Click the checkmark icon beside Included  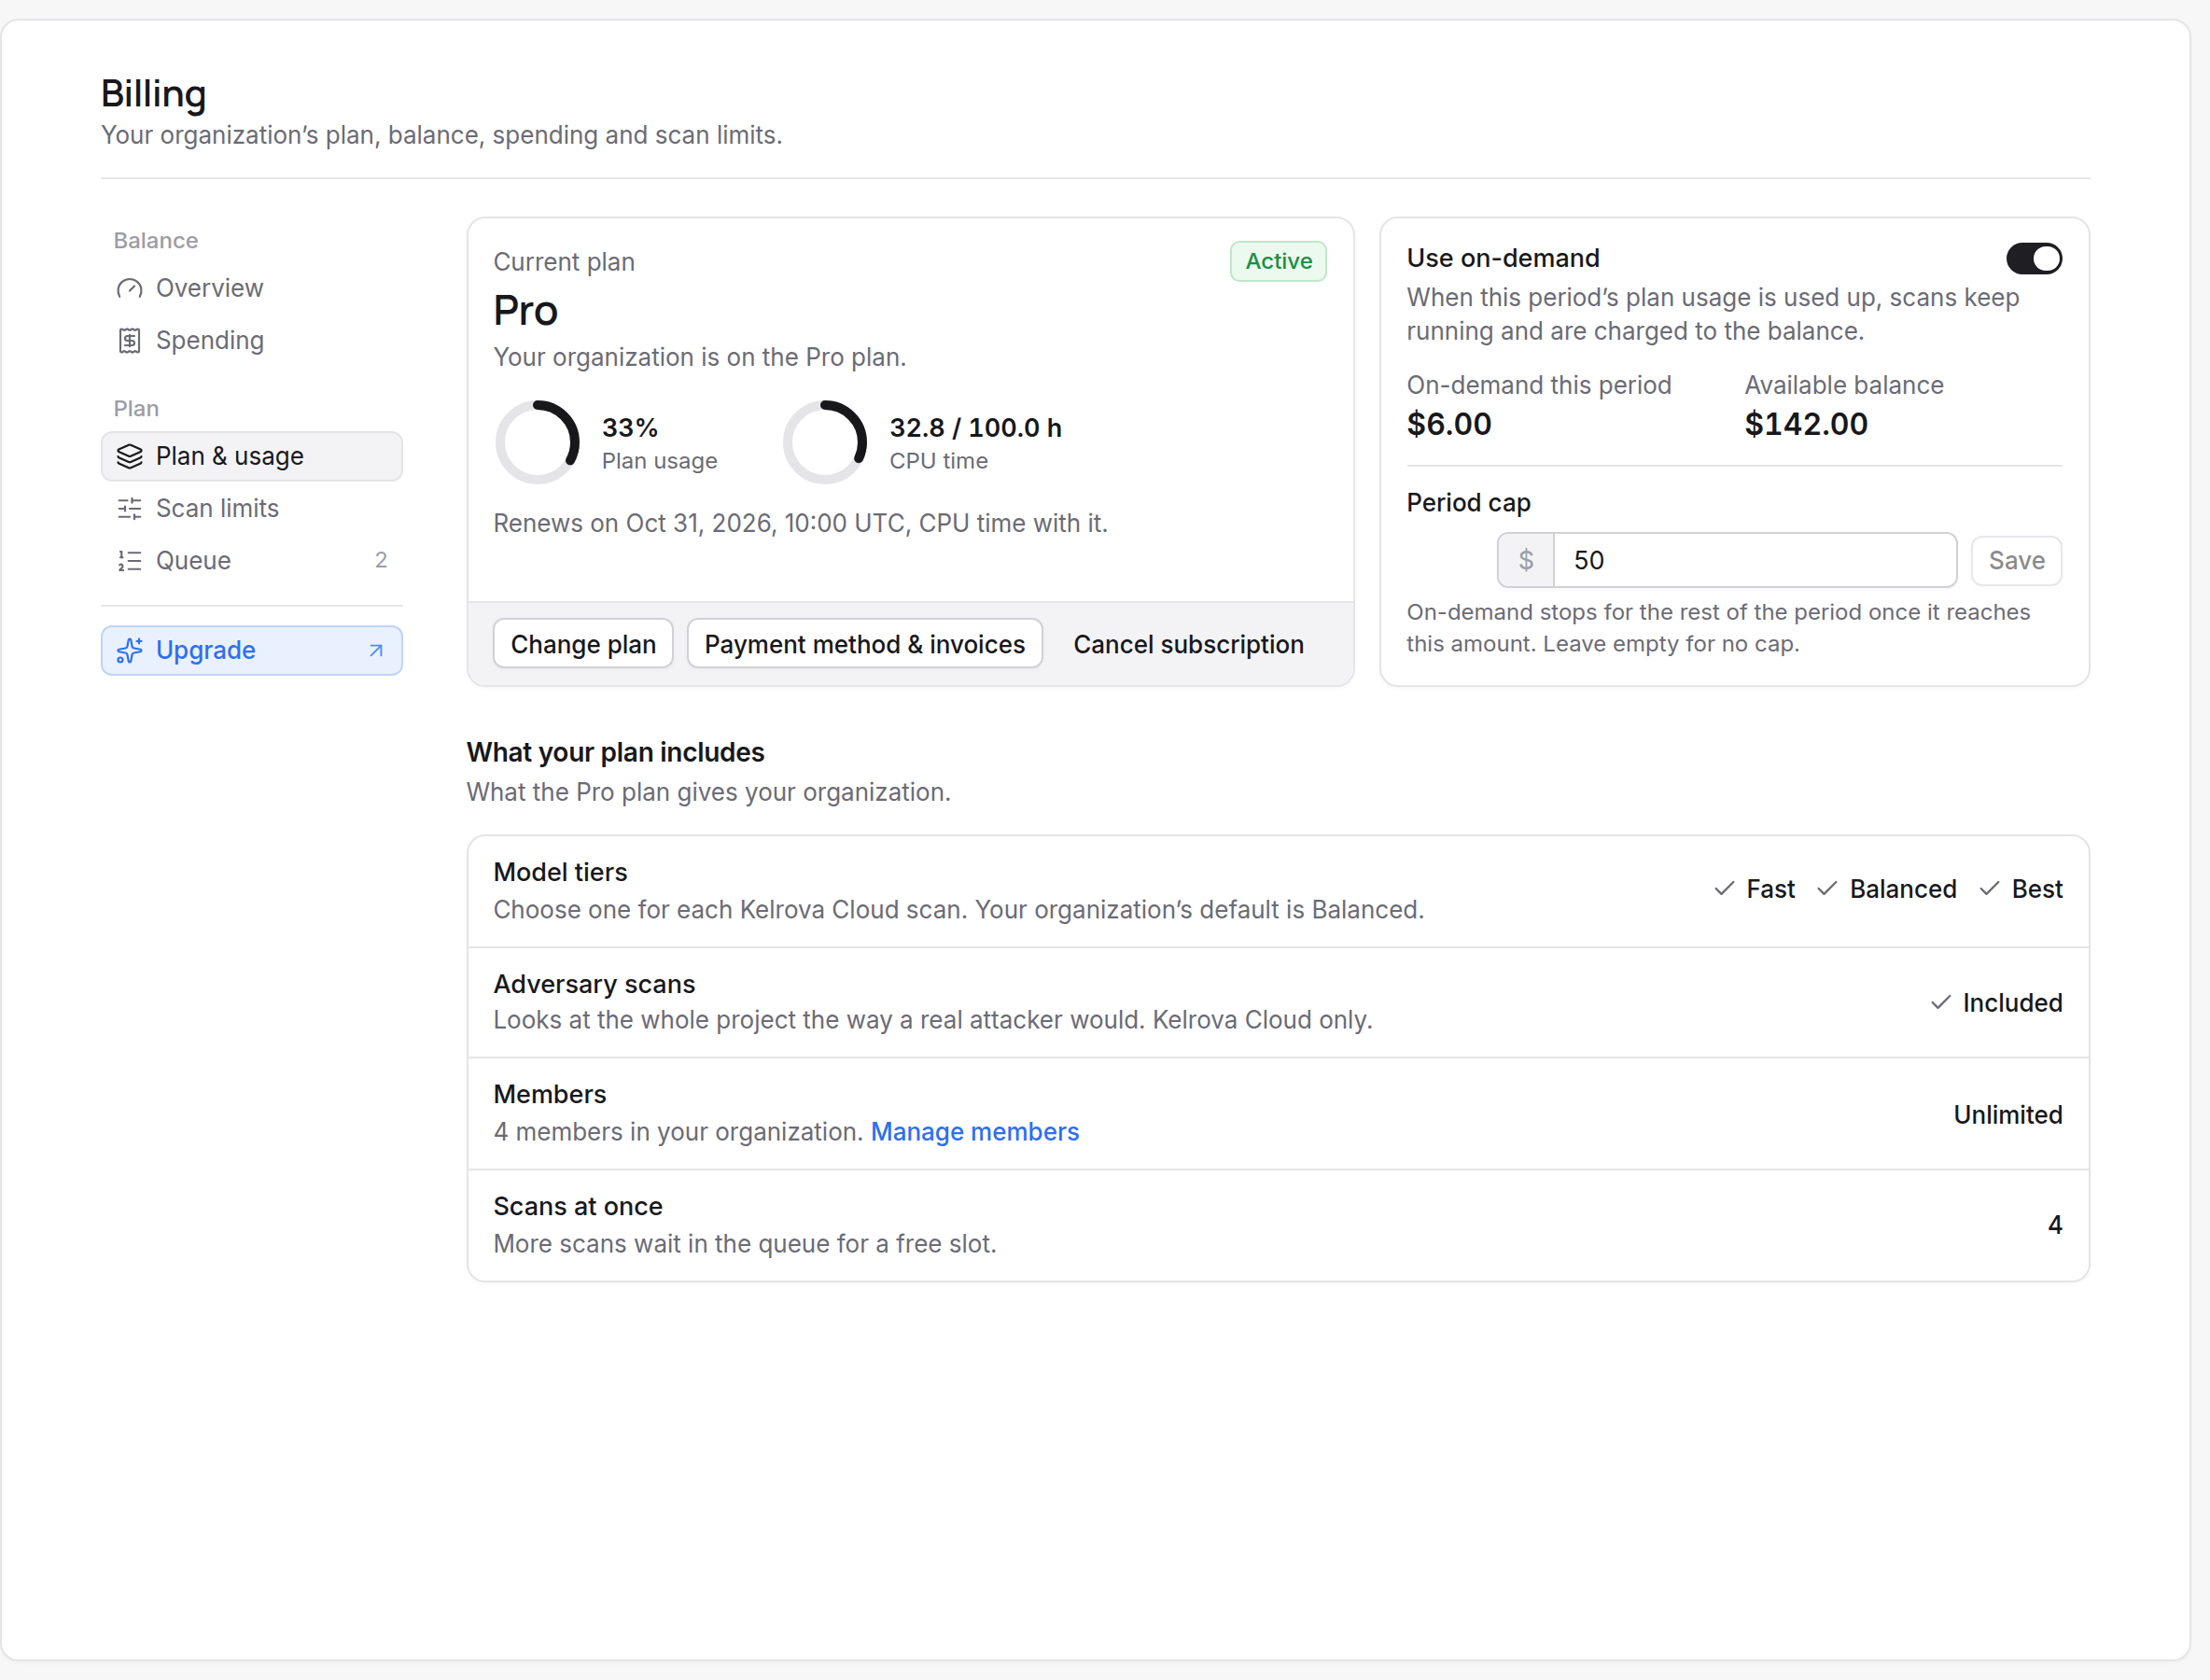[x=1940, y=1002]
